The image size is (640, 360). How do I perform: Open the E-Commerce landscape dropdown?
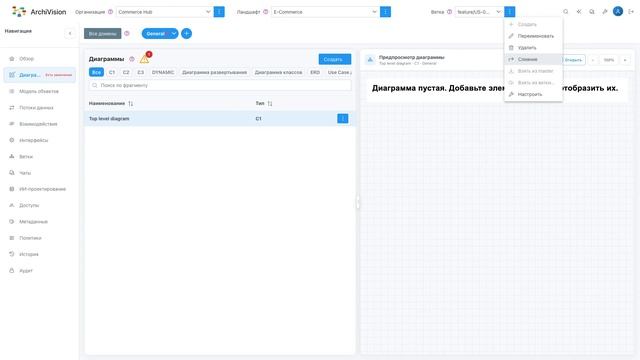pyautogui.click(x=325, y=12)
